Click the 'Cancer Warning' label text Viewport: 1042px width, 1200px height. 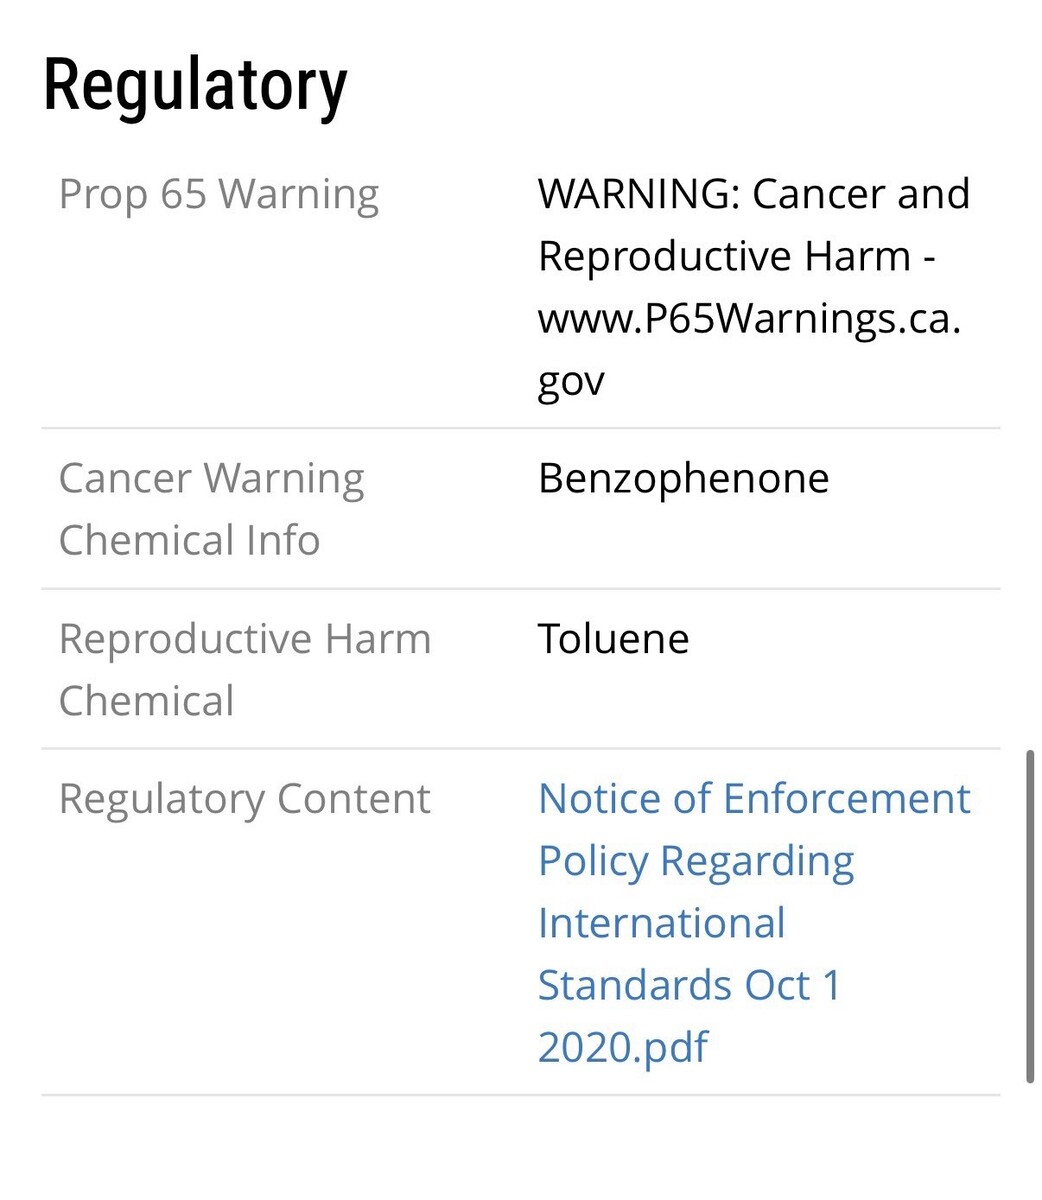211,478
